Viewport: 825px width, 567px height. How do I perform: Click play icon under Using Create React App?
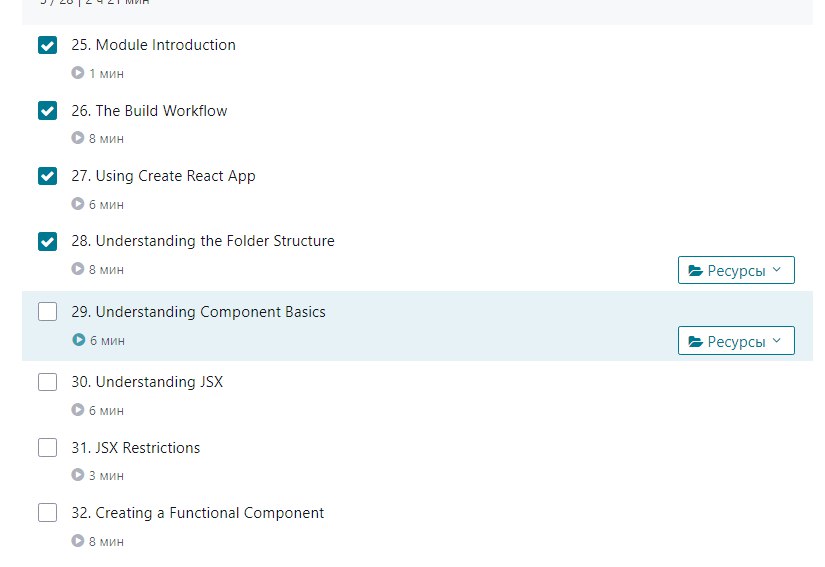[x=78, y=204]
